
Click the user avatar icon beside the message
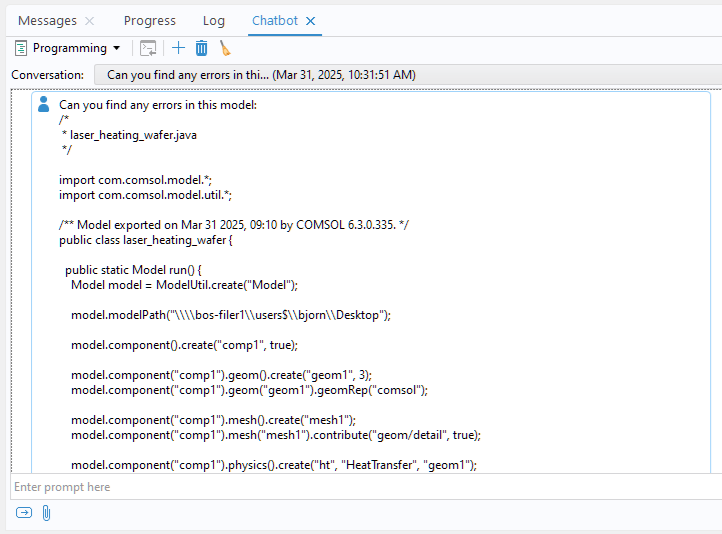(43, 104)
